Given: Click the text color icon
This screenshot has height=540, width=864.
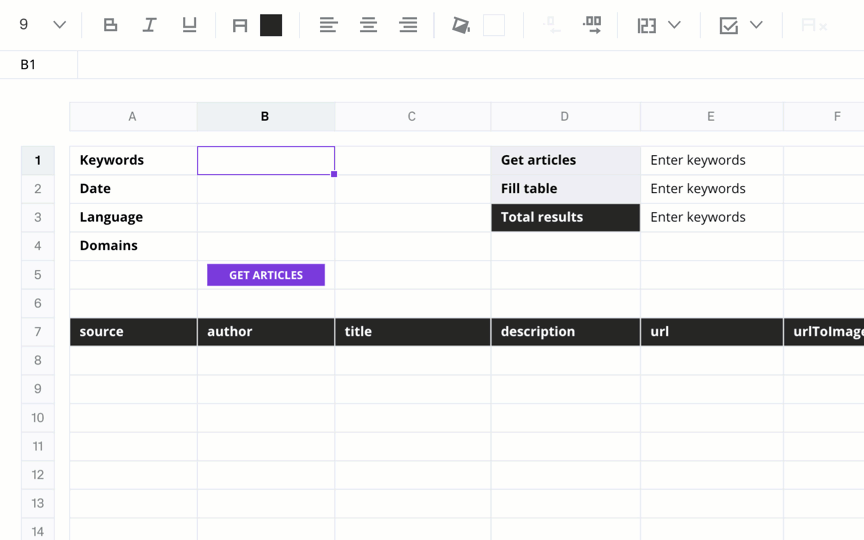Looking at the screenshot, I should point(240,25).
